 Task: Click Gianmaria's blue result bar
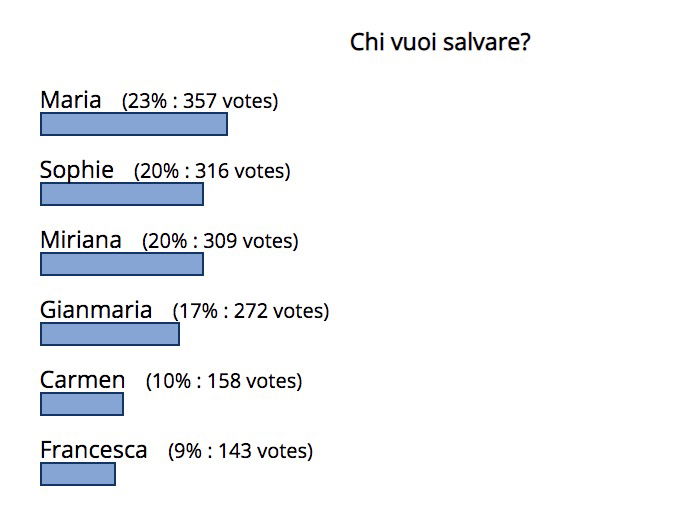coord(110,334)
